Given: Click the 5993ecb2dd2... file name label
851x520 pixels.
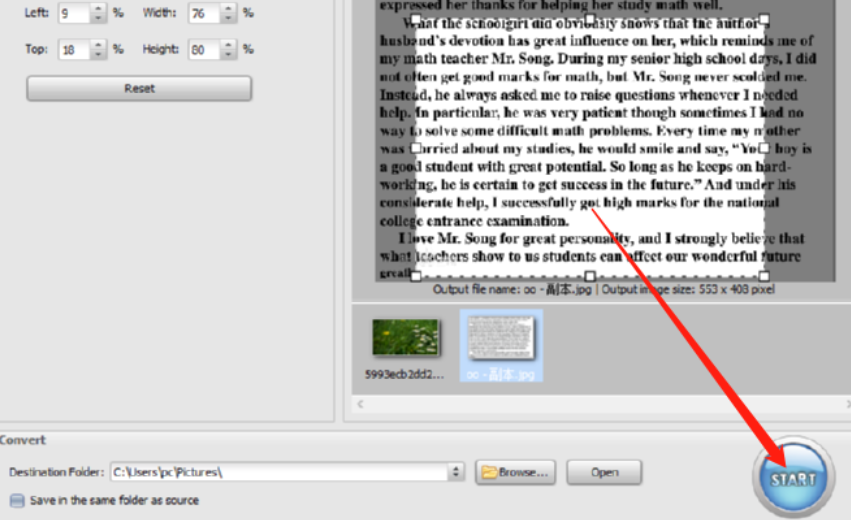Looking at the screenshot, I should 404,374.
